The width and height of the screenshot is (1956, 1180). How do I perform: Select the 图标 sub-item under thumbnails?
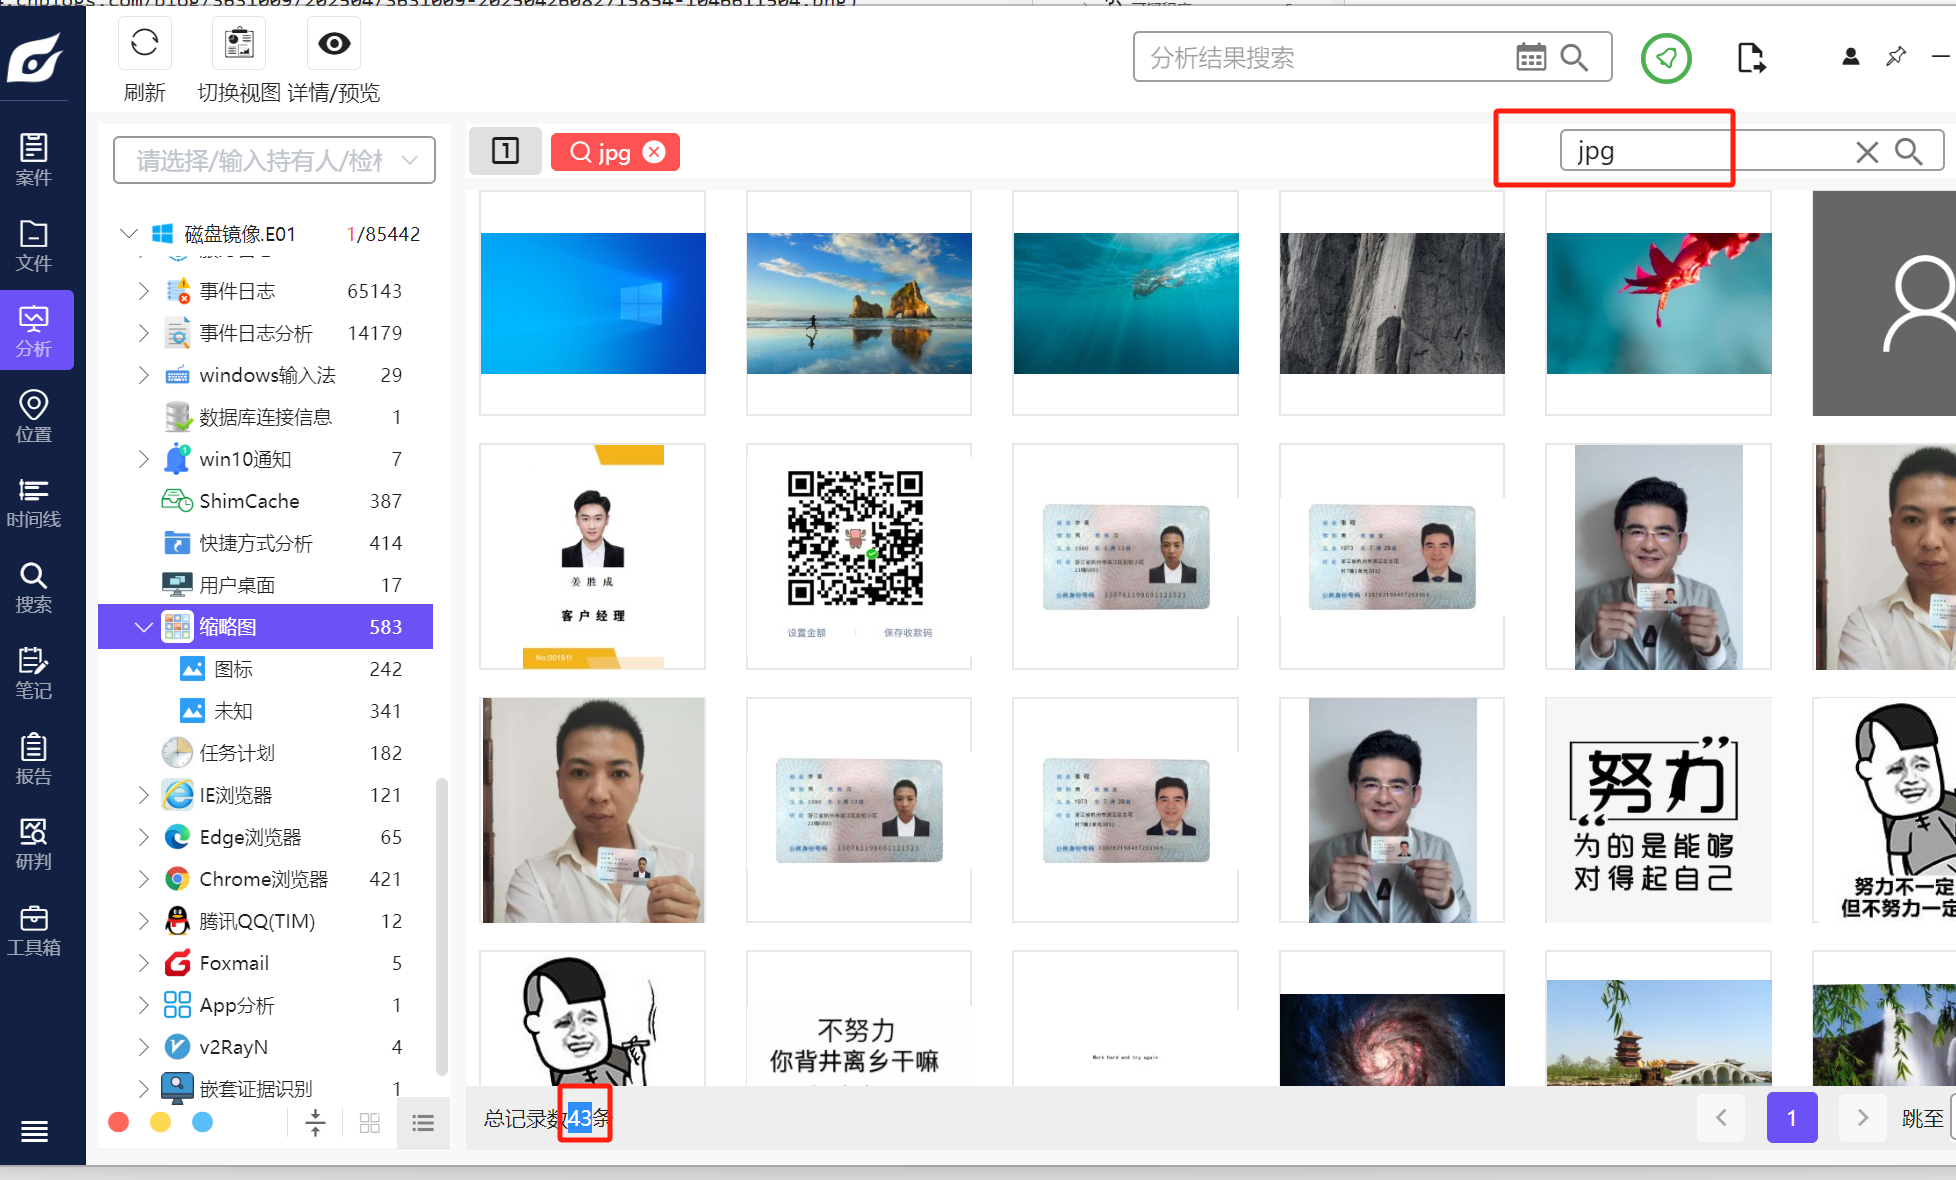tap(233, 669)
